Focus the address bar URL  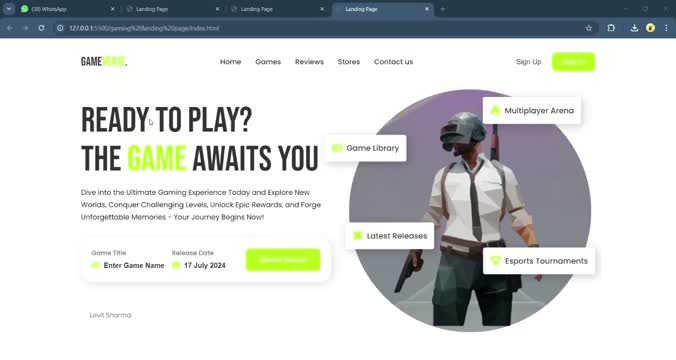[x=144, y=28]
